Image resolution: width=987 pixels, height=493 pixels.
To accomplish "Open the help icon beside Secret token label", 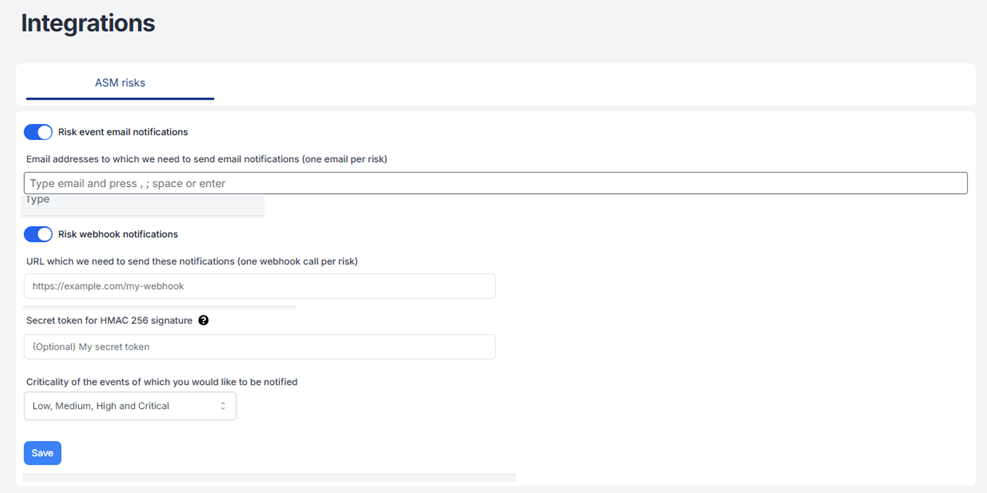I will coord(204,321).
